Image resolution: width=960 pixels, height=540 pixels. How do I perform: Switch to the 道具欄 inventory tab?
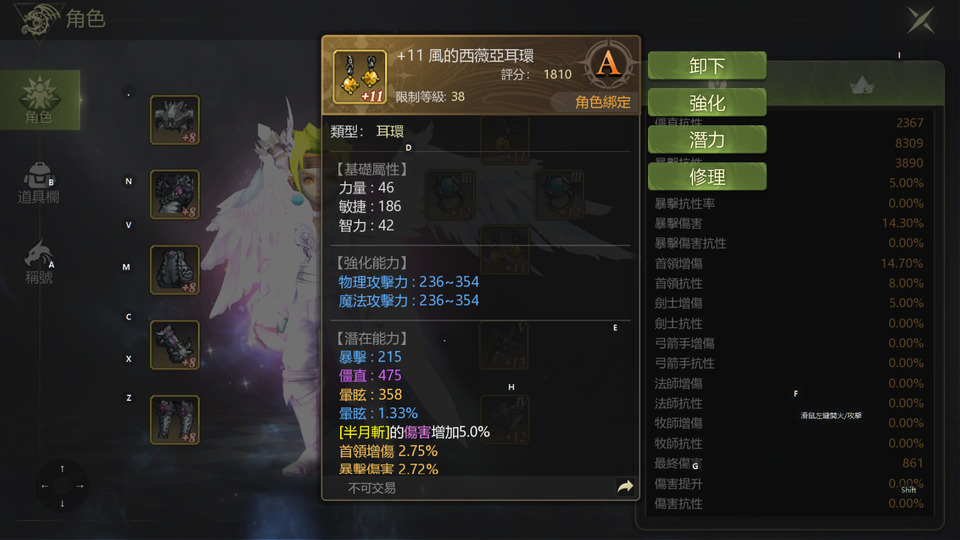[39, 183]
